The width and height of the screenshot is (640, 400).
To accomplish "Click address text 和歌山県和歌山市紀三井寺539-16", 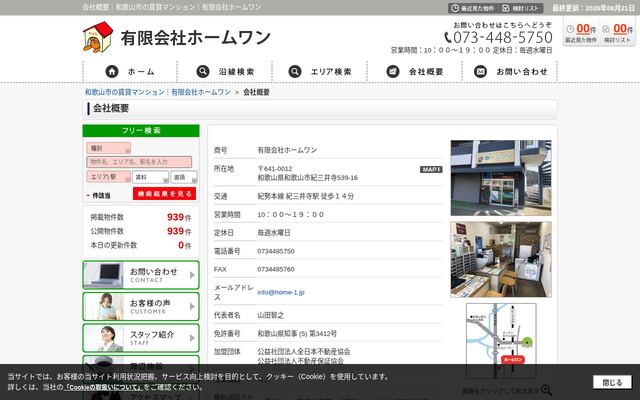I will point(307,178).
